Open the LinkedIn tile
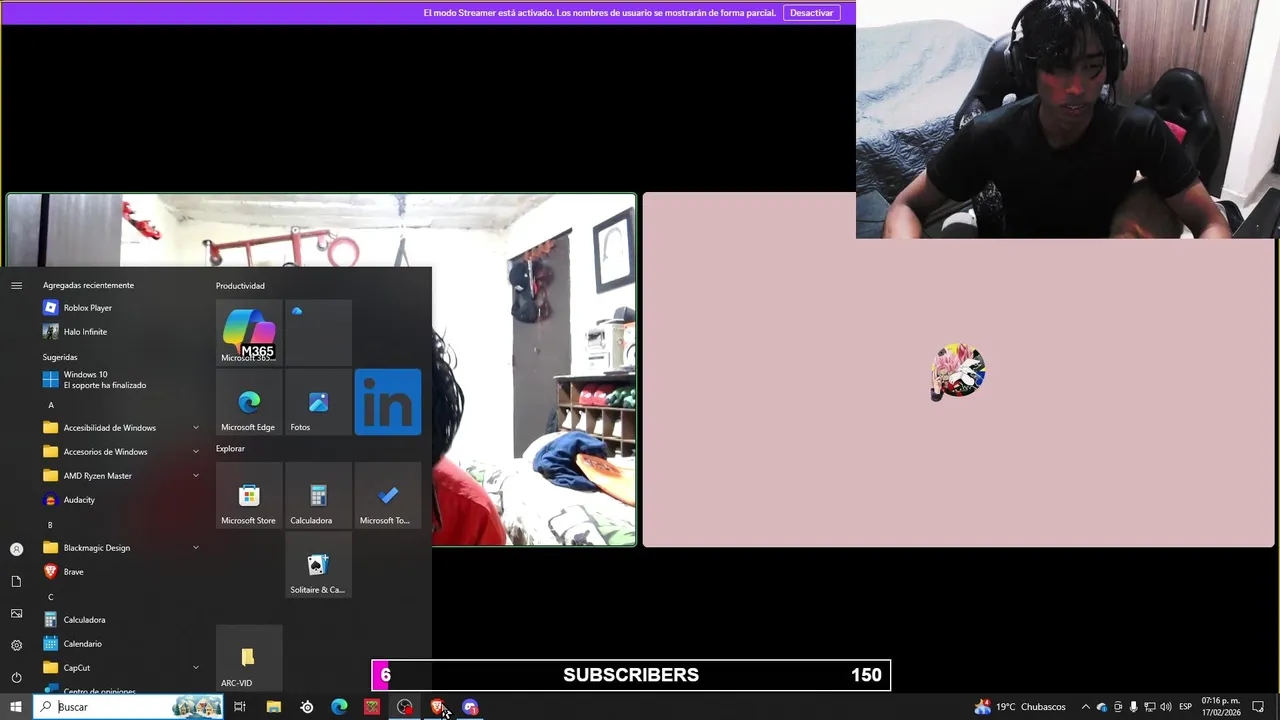This screenshot has width=1280, height=720. (x=388, y=402)
